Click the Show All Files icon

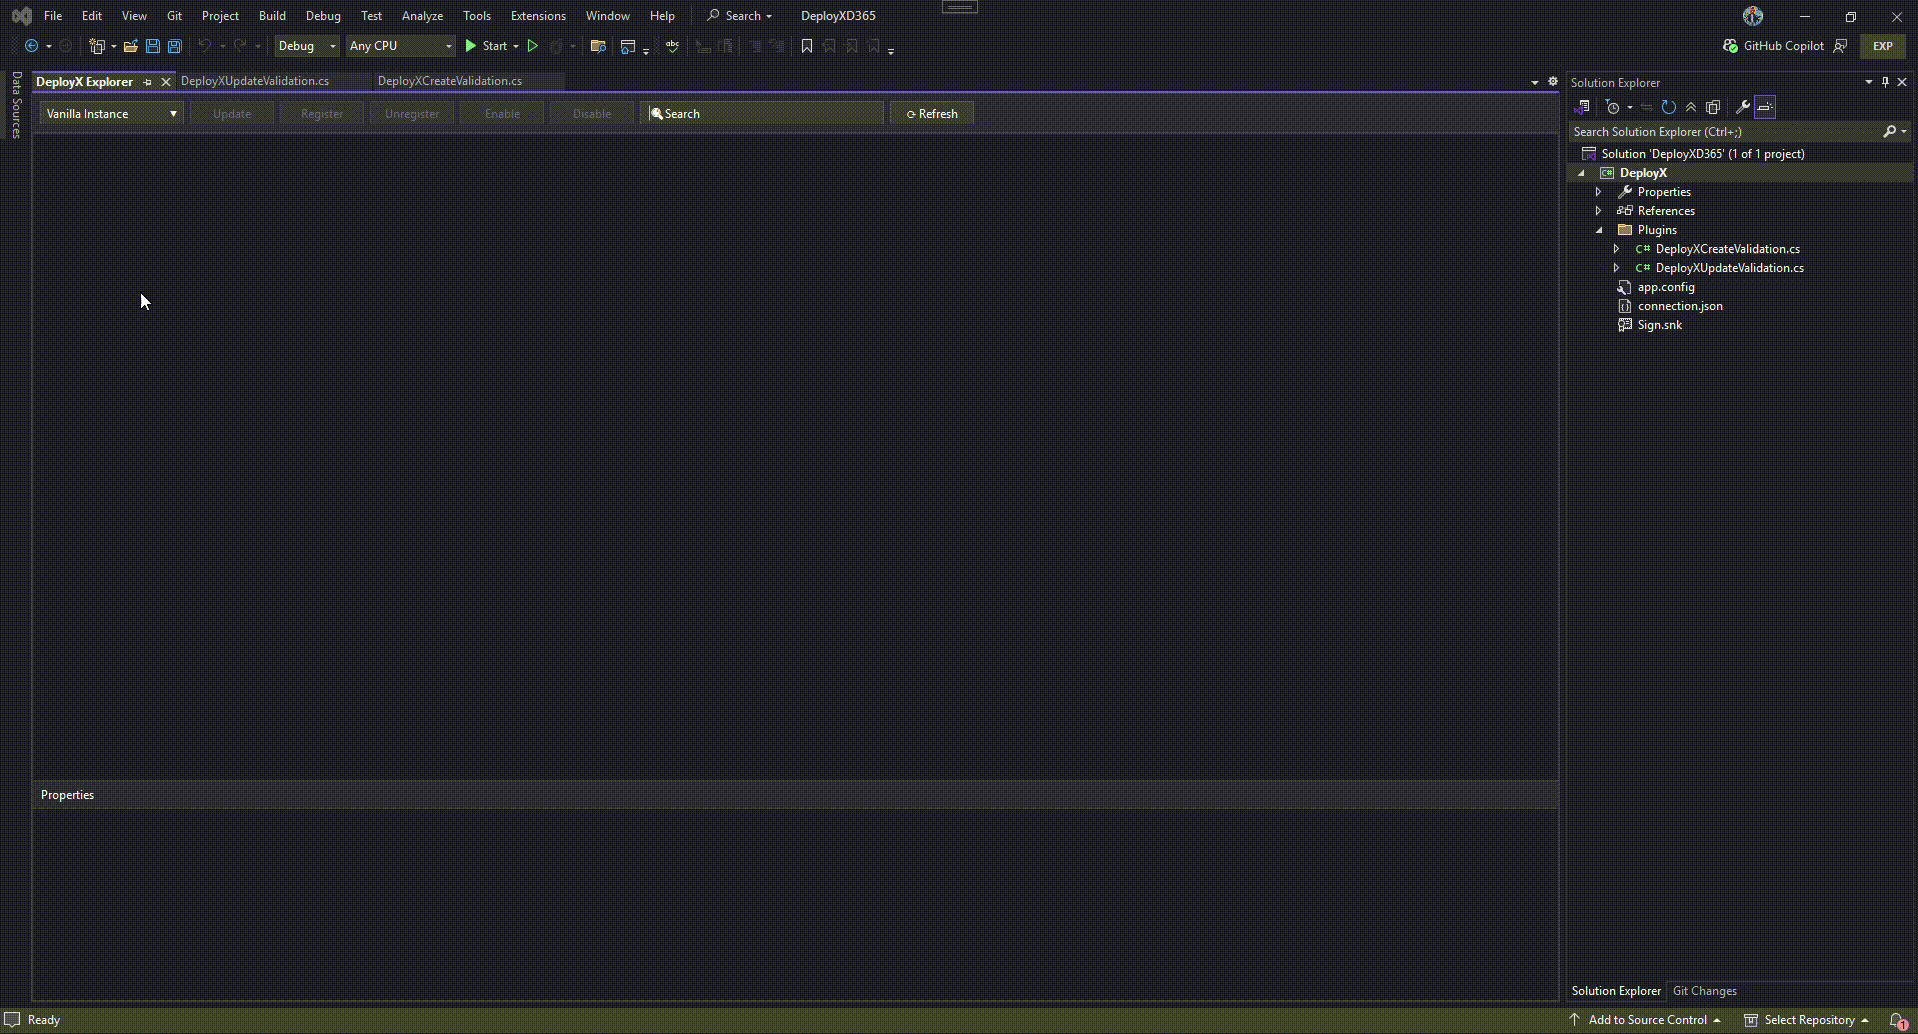pos(1713,107)
